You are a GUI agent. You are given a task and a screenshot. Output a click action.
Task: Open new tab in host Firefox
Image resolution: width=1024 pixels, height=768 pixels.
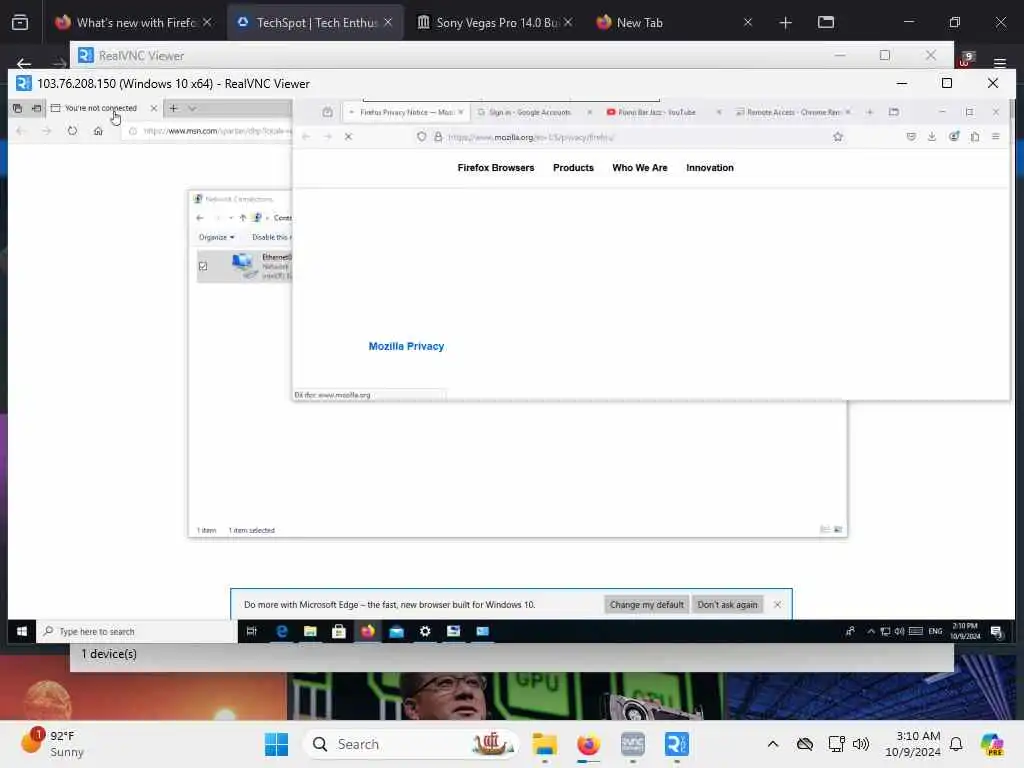click(x=786, y=23)
